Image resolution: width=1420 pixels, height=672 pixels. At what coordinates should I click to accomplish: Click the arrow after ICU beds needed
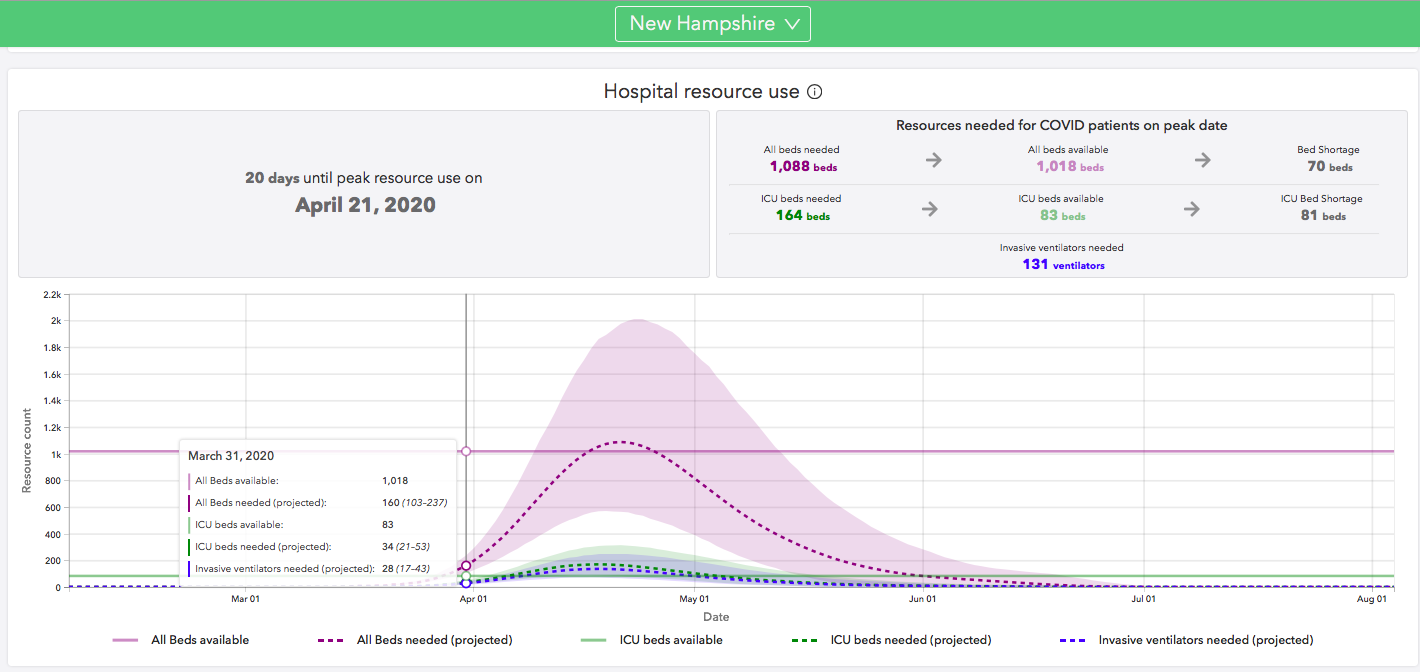(x=929, y=209)
